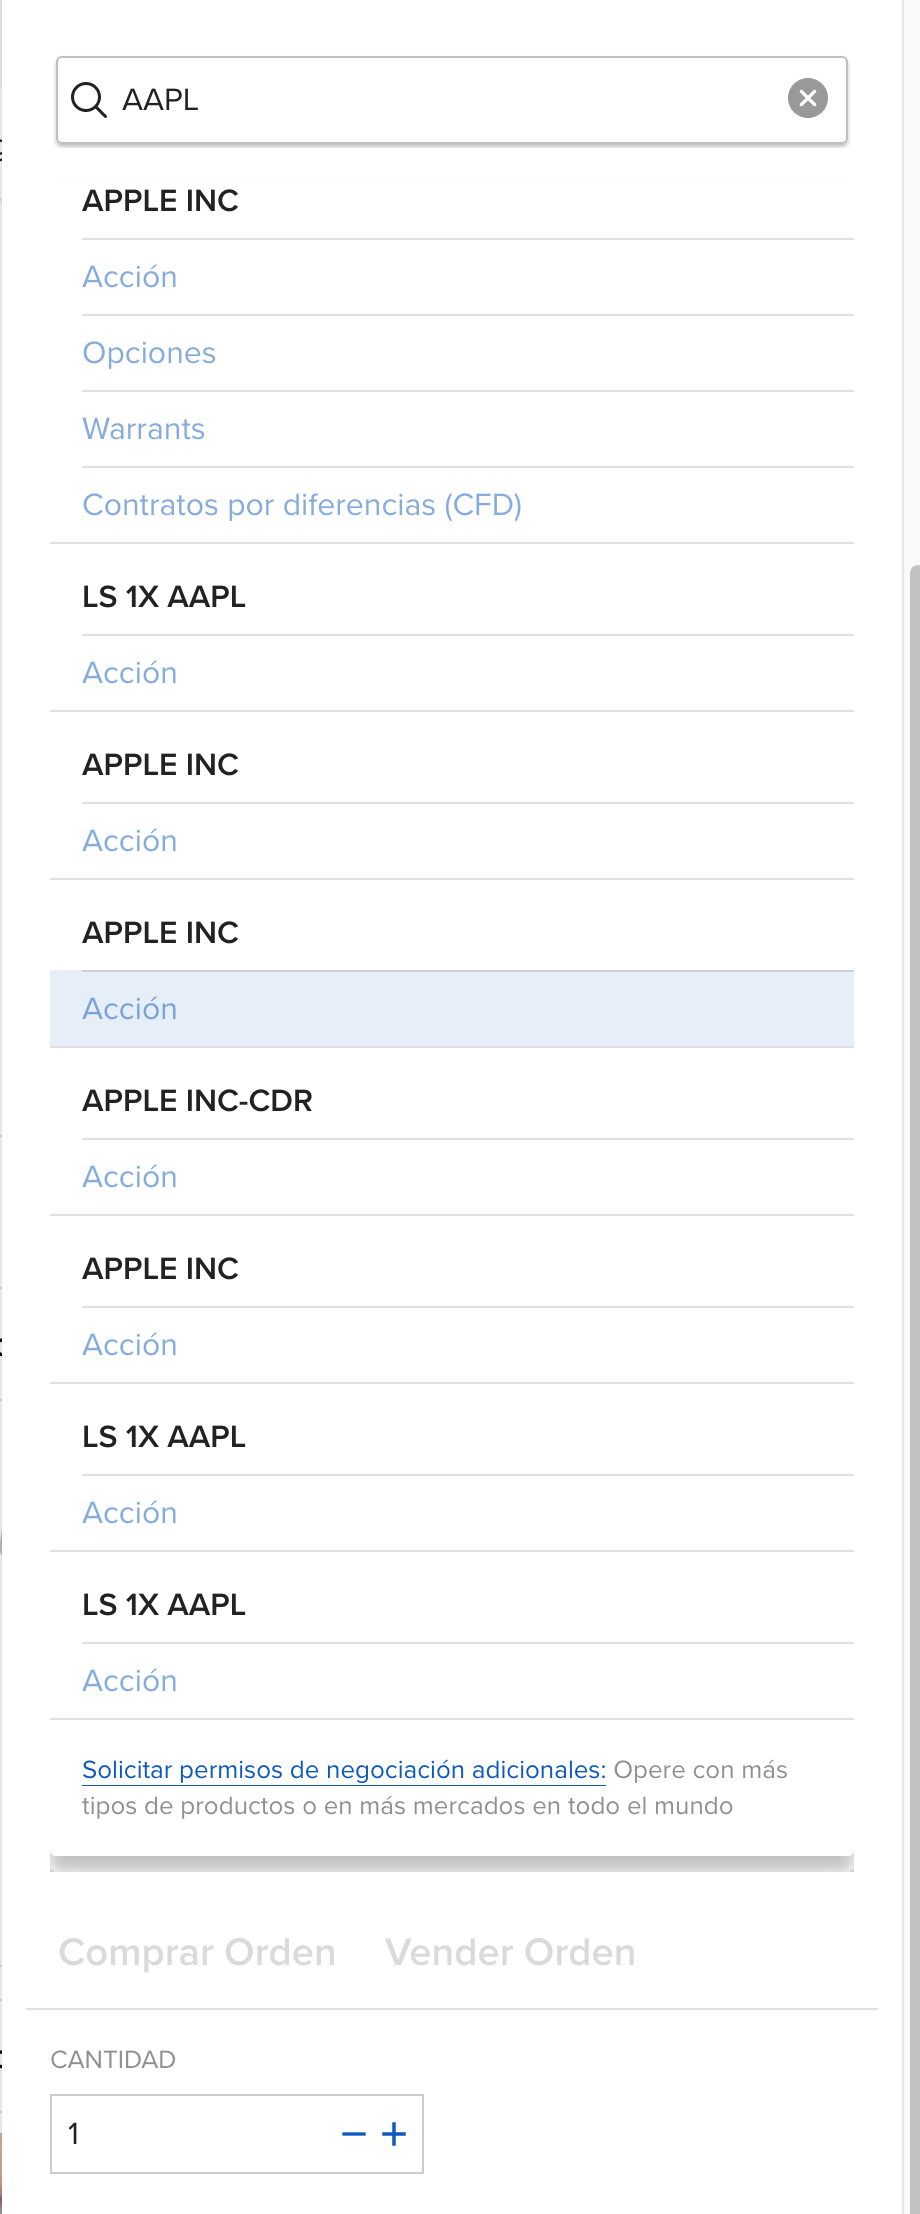
Task: Select the highlighted Acción entry
Action: click(x=452, y=1009)
